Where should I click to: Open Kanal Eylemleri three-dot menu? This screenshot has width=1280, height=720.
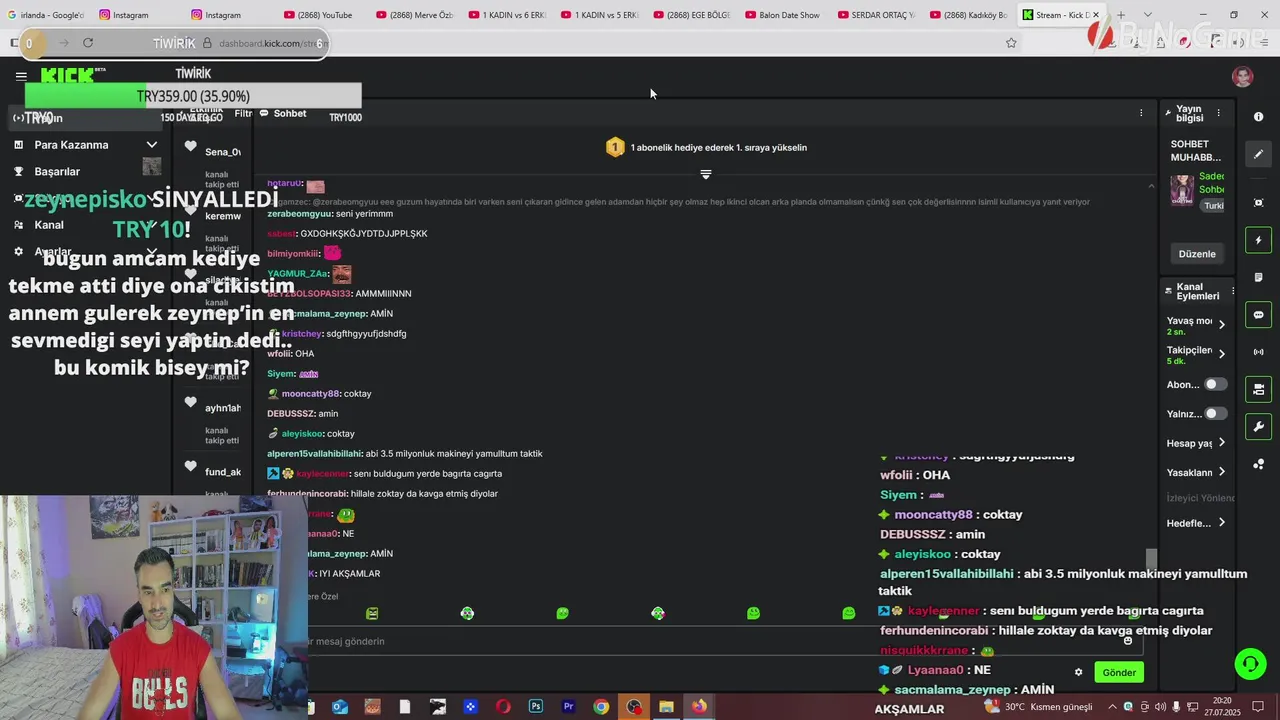tap(1232, 291)
